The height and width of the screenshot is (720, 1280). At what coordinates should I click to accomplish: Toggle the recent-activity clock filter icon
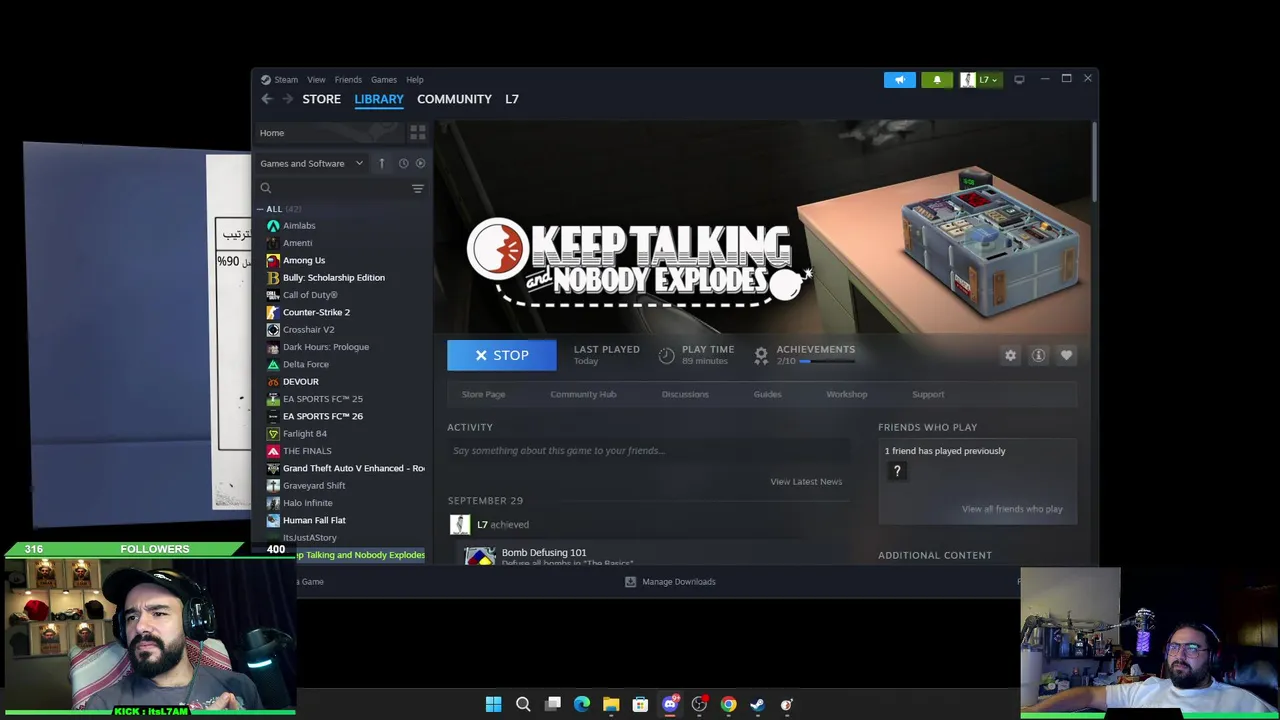(403, 163)
